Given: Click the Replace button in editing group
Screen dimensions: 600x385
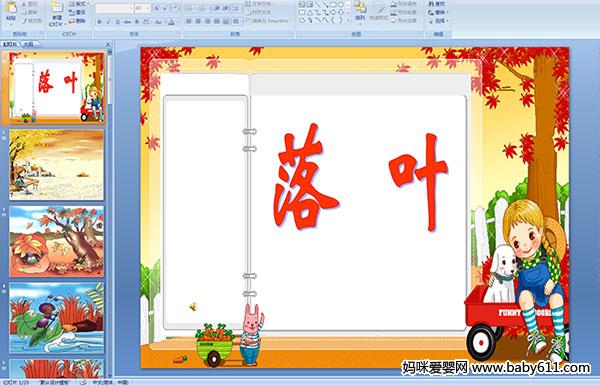Looking at the screenshot, I should click(437, 12).
